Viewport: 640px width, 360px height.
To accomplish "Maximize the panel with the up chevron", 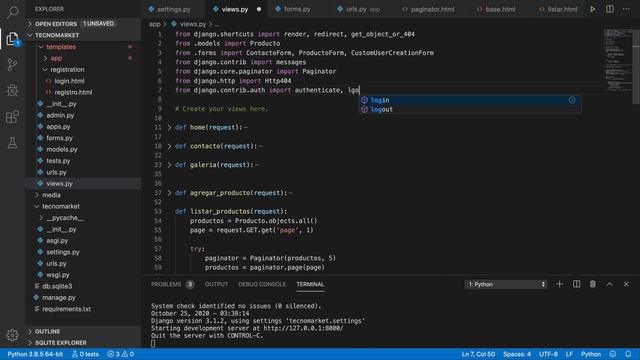I will tap(609, 284).
